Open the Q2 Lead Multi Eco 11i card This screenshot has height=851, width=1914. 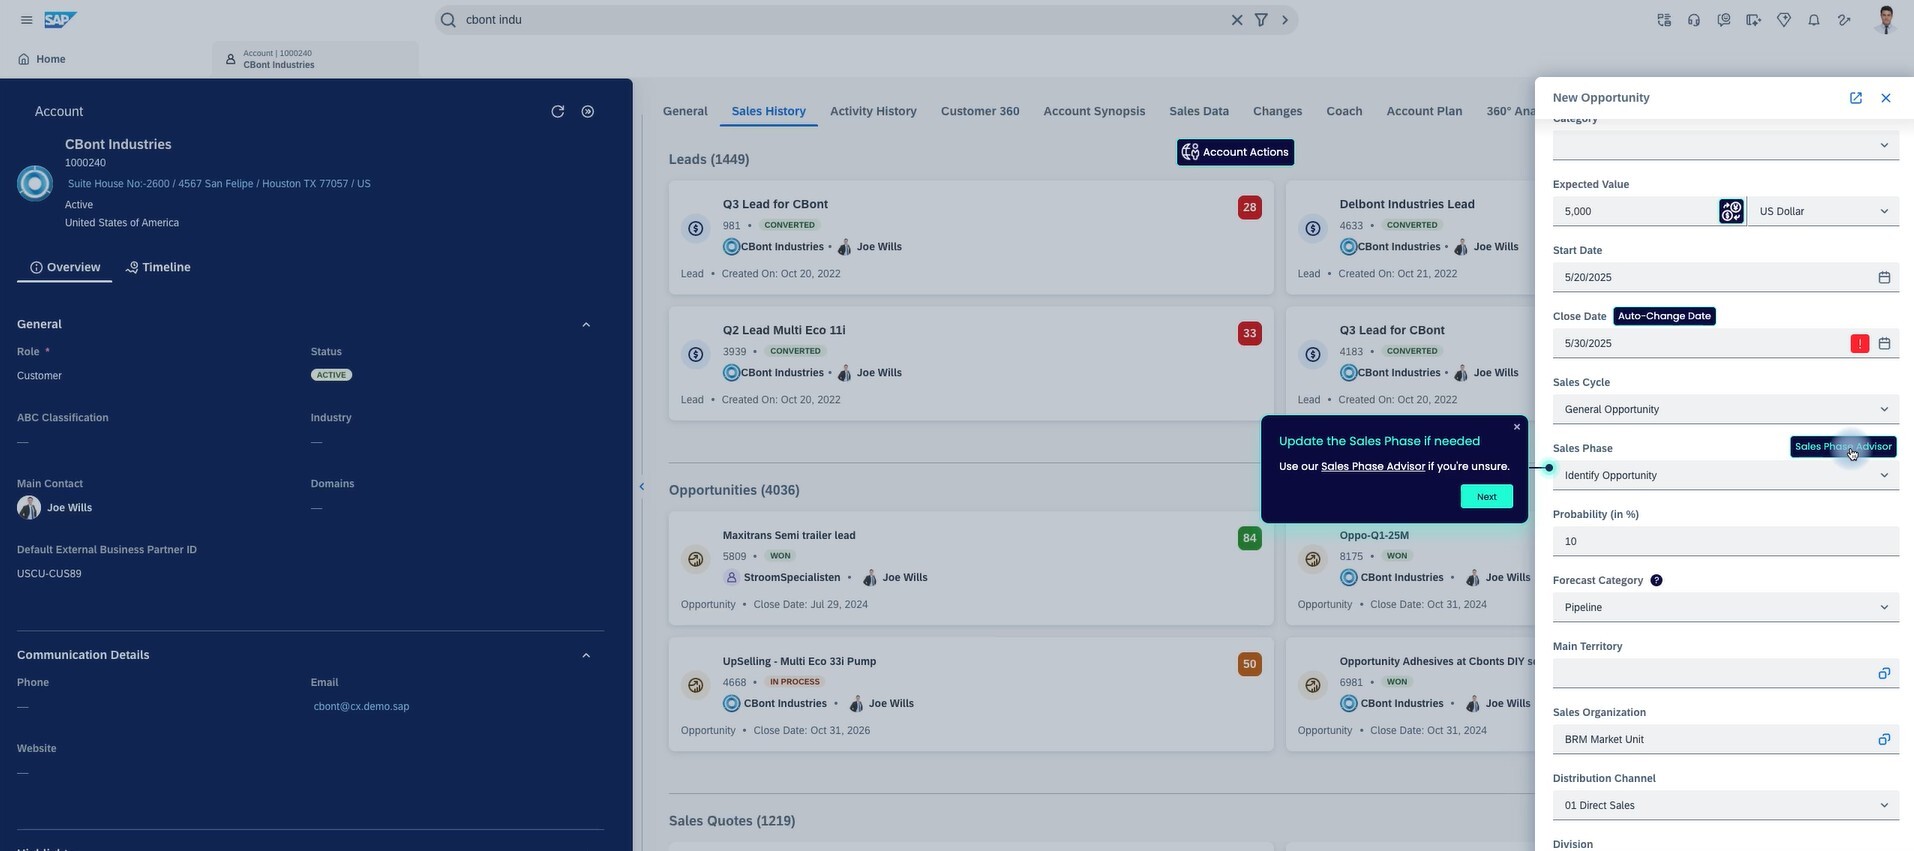point(971,364)
